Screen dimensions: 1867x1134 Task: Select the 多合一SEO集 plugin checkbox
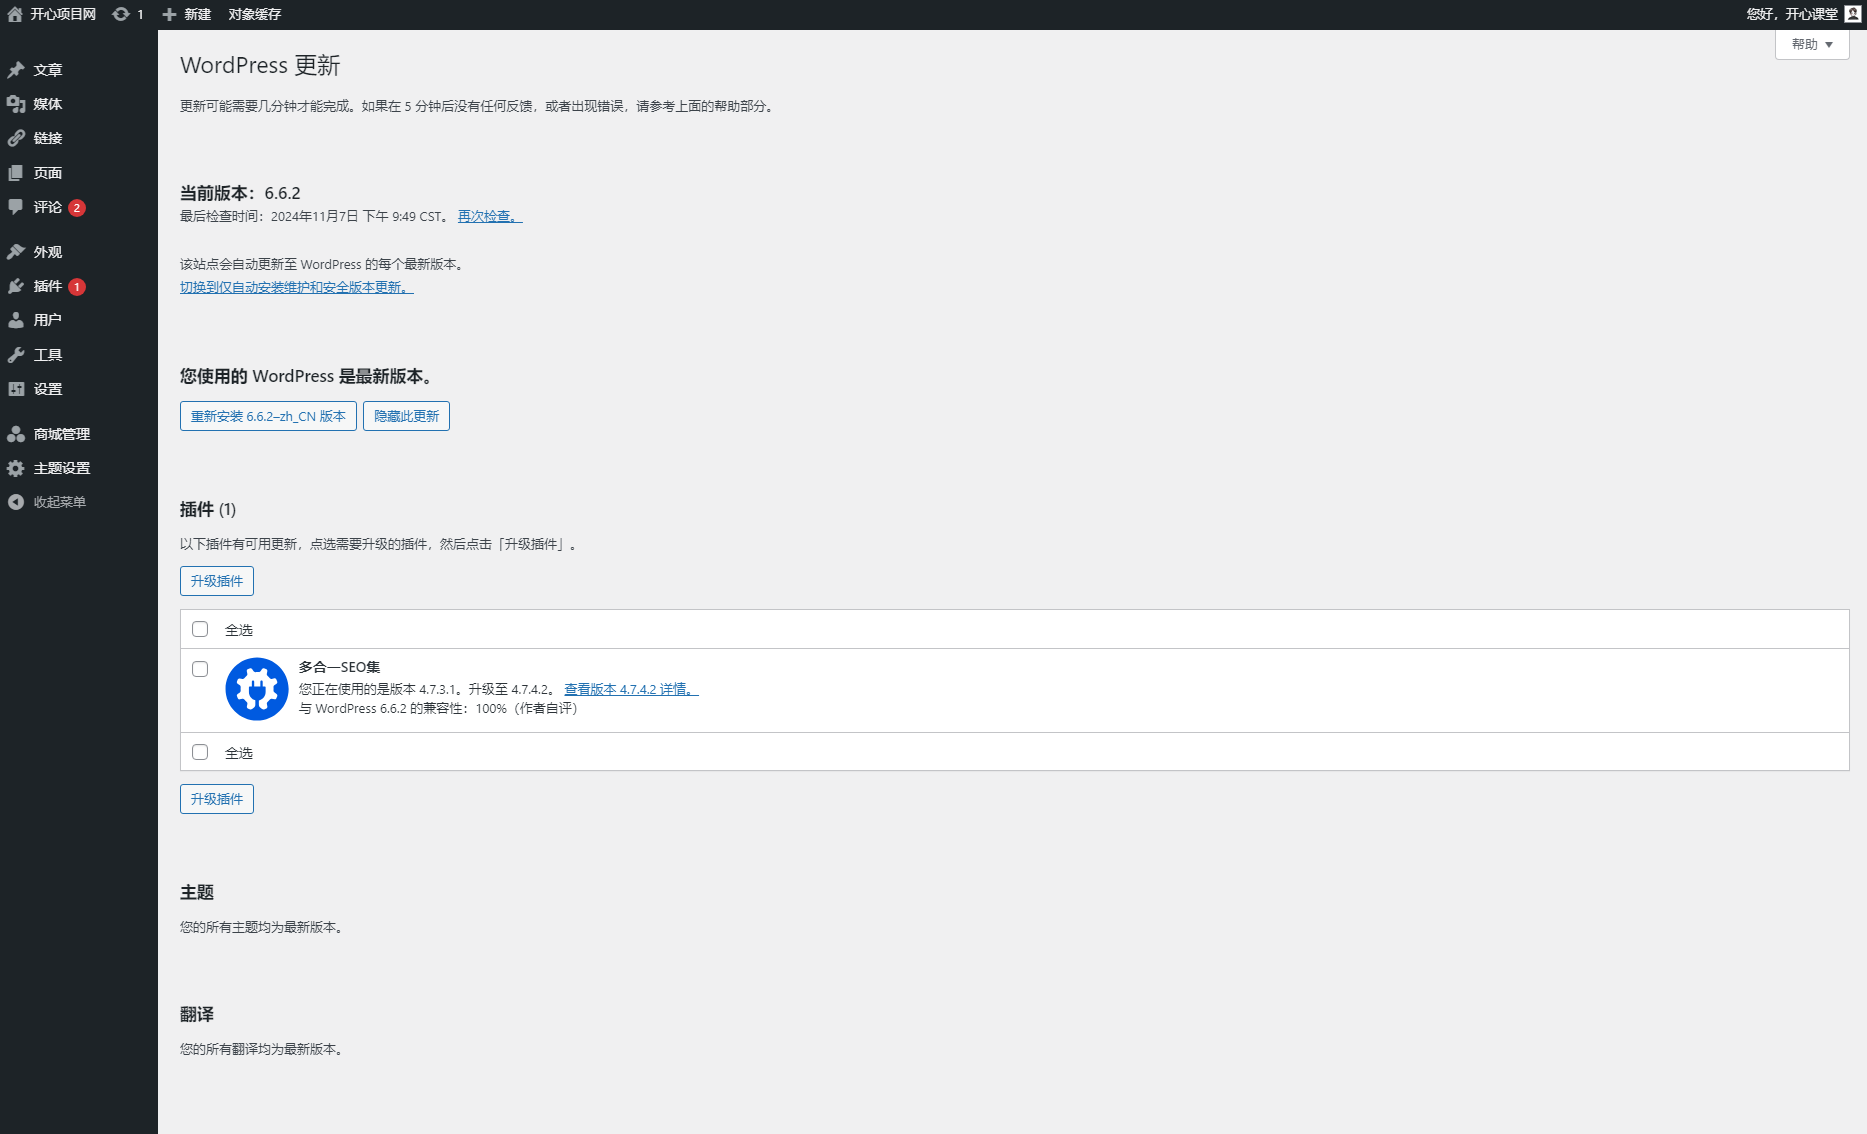(x=200, y=669)
